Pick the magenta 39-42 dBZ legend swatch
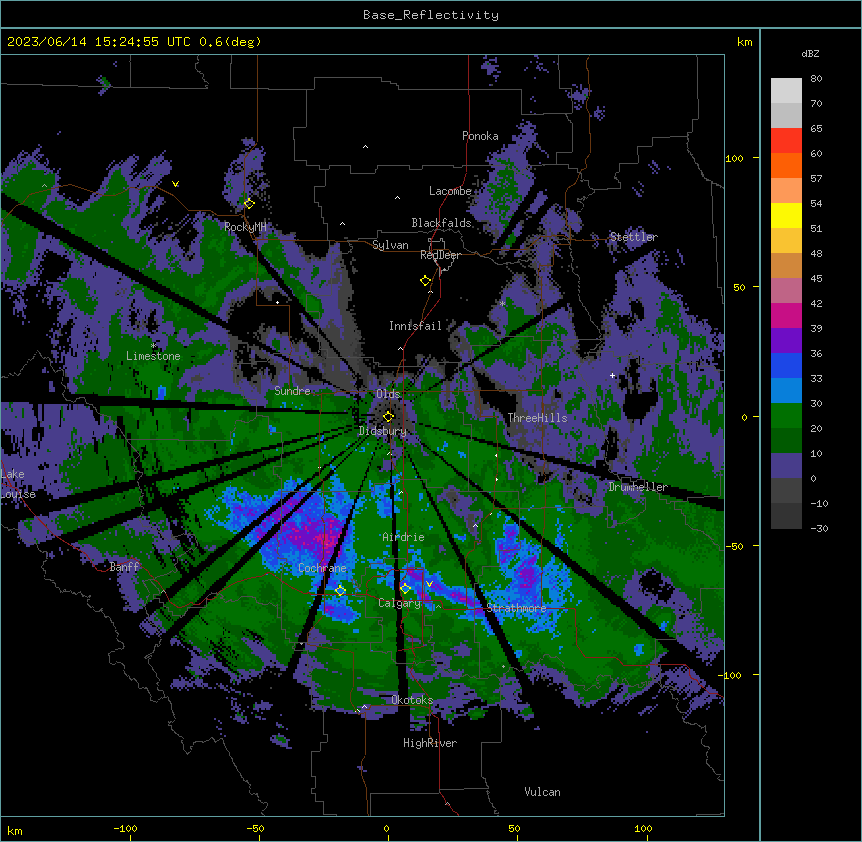Viewport: 862px width, 842px height. pyautogui.click(x=786, y=315)
